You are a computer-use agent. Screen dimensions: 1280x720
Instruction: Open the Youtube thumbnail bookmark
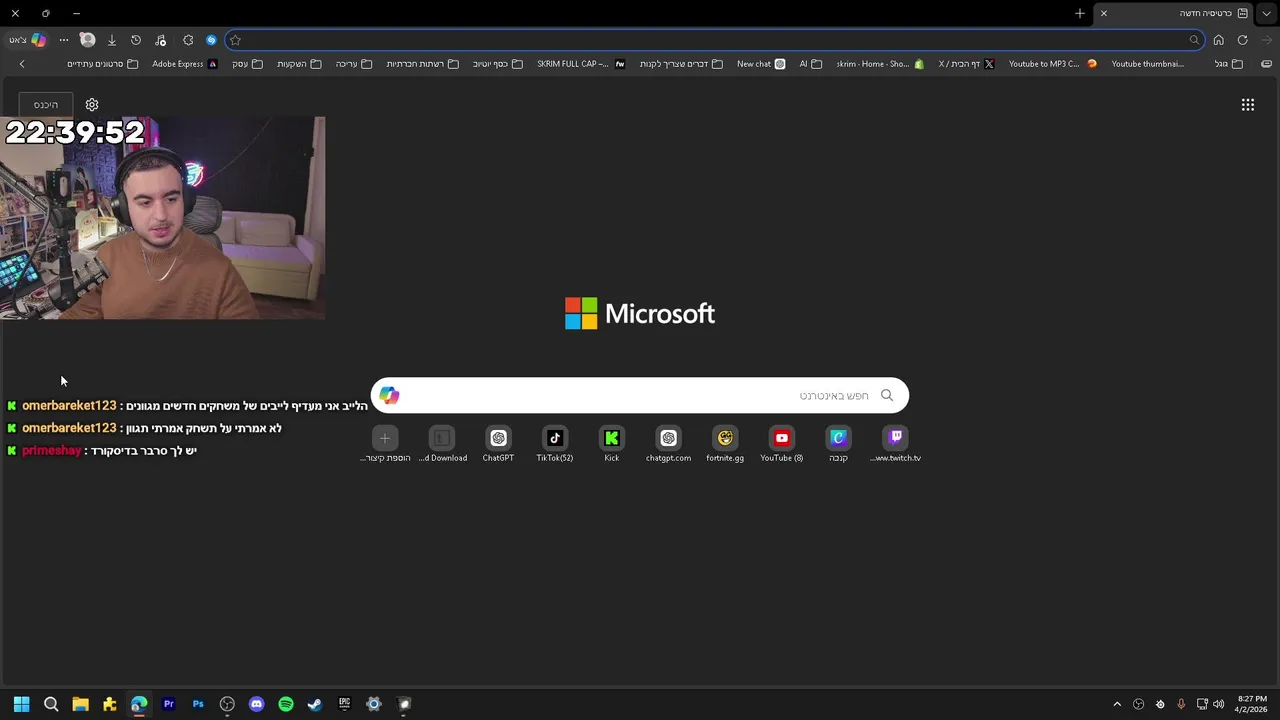(1148, 64)
